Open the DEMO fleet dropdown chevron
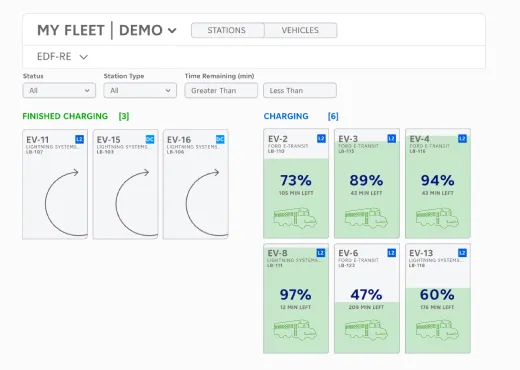 coord(172,31)
